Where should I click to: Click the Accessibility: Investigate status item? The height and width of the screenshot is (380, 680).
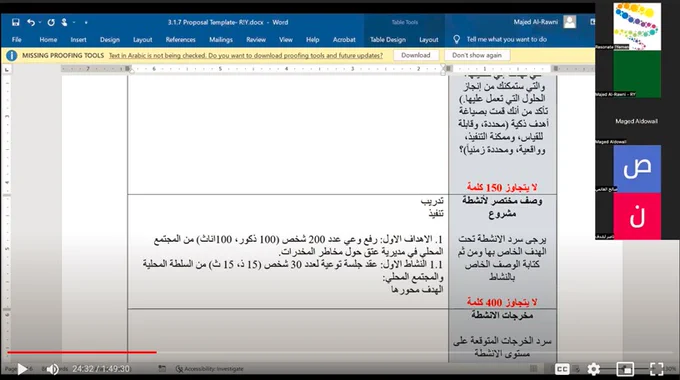coord(209,369)
